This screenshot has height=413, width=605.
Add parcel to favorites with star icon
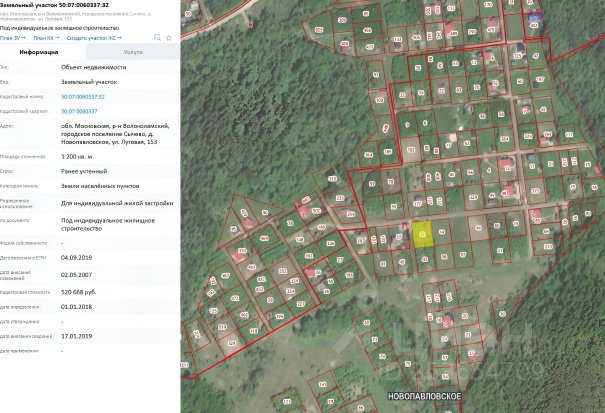tap(169, 38)
